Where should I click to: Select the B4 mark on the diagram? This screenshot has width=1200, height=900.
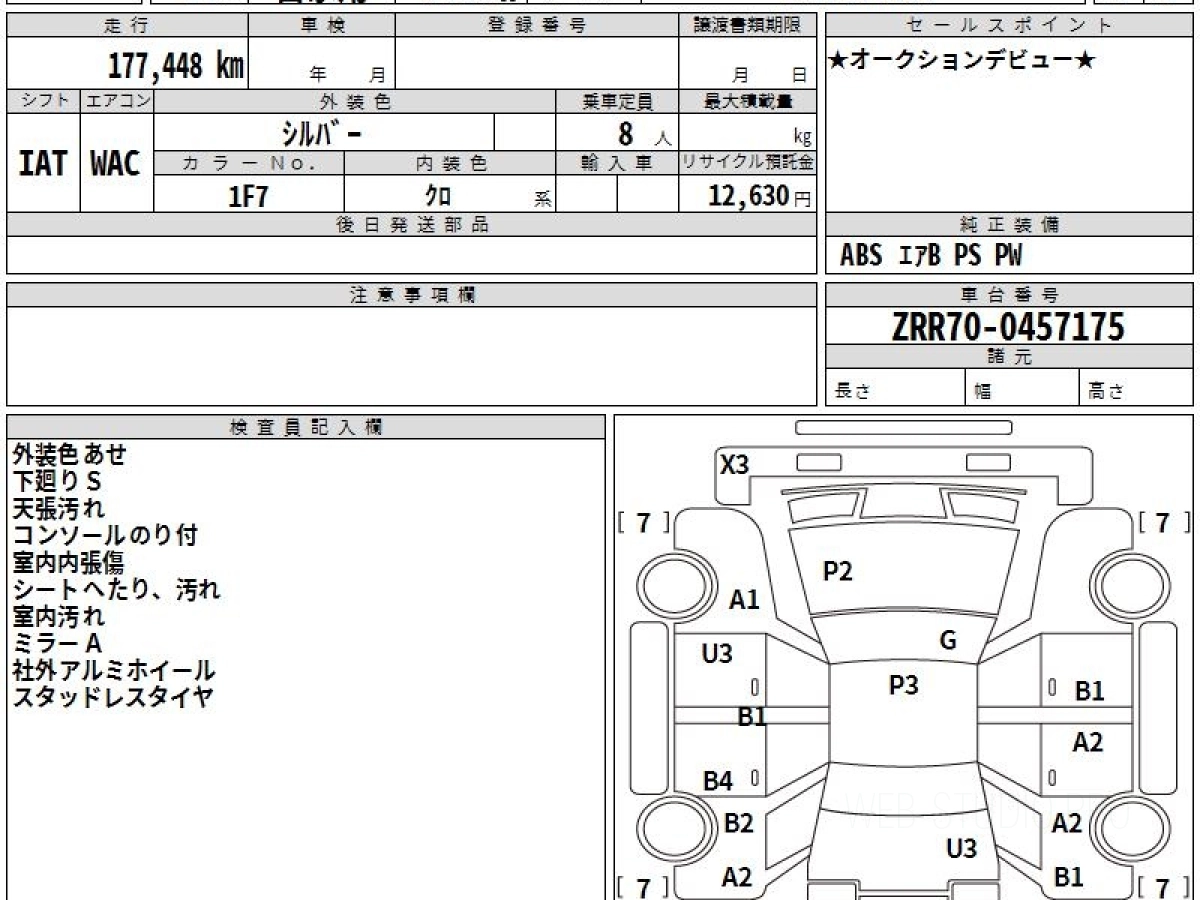pyautogui.click(x=717, y=782)
